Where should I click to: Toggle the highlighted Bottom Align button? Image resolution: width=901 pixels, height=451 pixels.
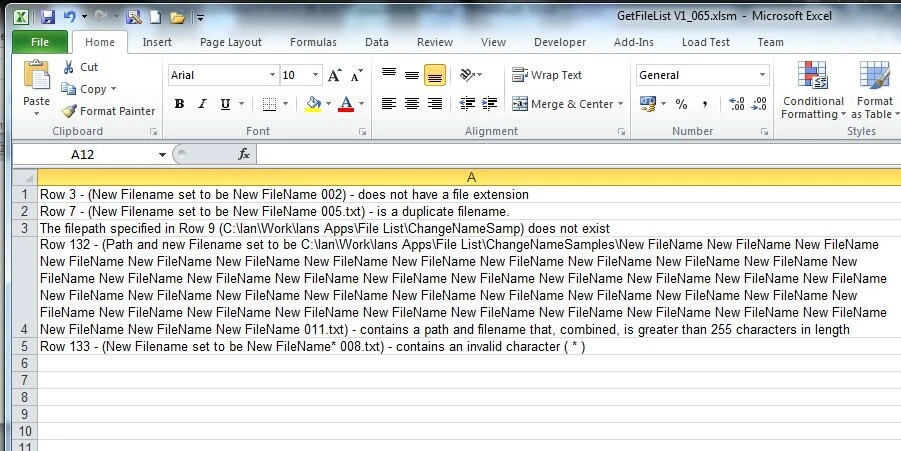(435, 75)
